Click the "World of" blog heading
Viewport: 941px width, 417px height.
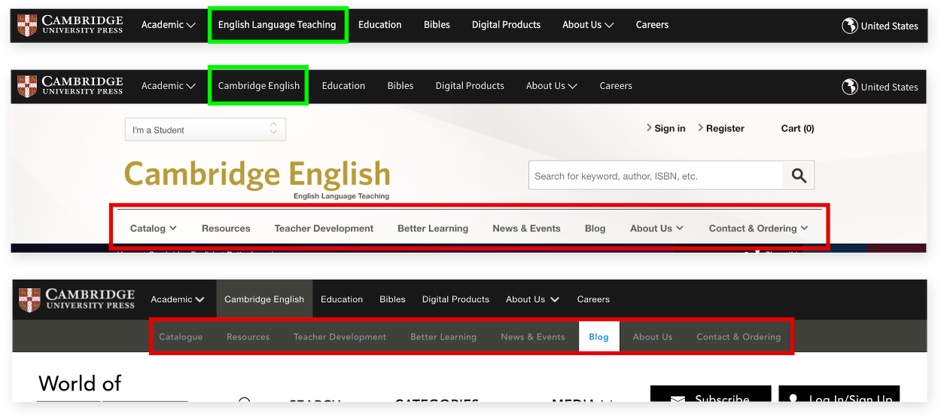[x=80, y=383]
